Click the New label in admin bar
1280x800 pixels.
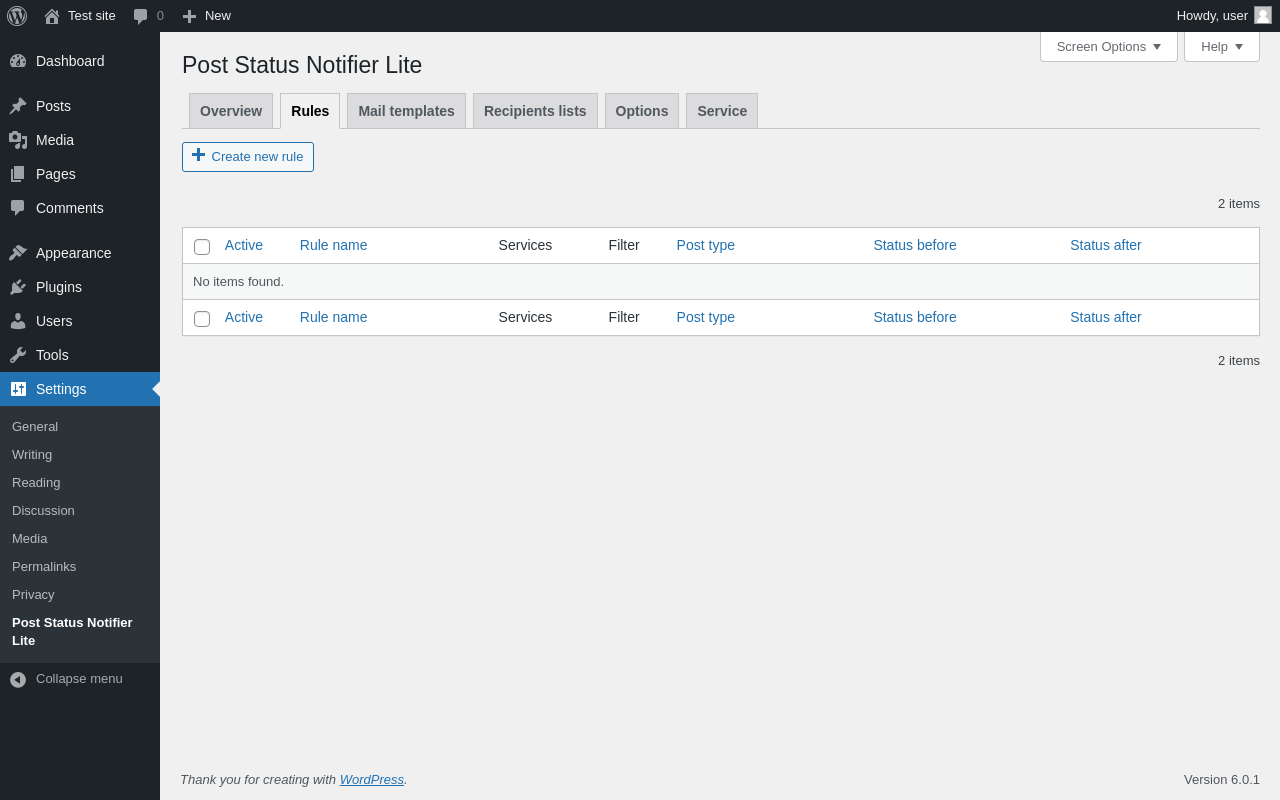pos(218,15)
